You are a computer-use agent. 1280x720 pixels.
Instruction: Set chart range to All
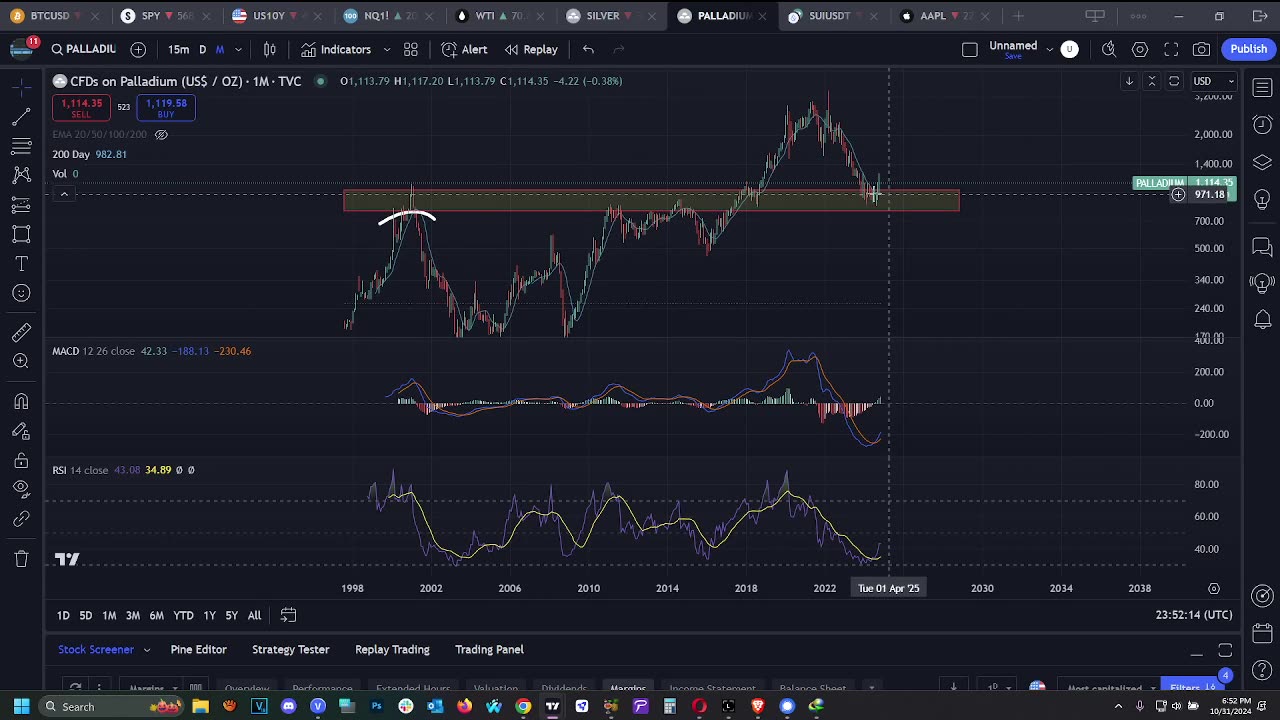(254, 615)
